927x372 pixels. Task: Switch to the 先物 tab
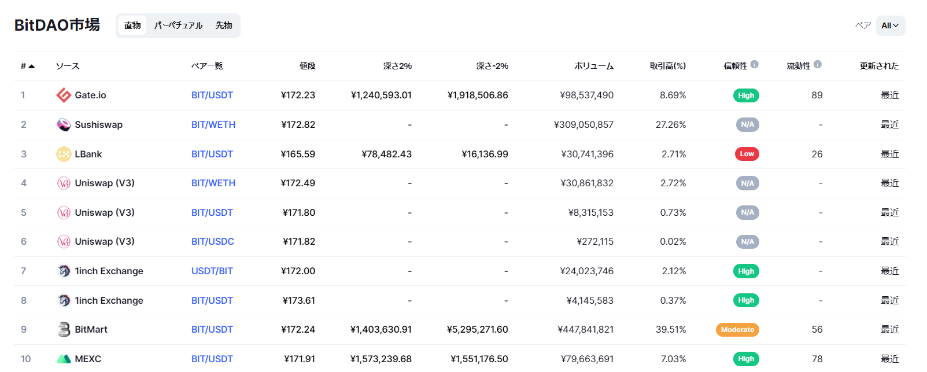pyautogui.click(x=224, y=25)
